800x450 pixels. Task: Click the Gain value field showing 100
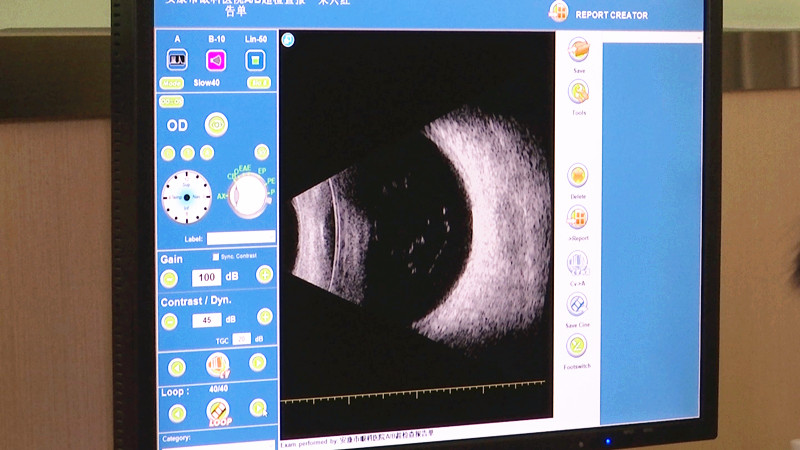click(207, 277)
